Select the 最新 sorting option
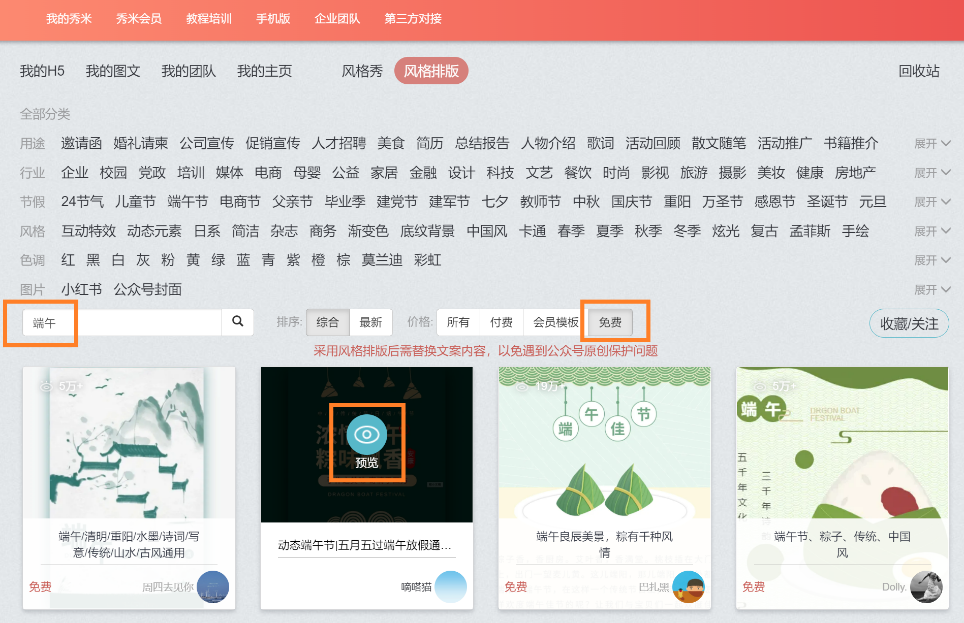Screen dimensions: 964x623 click(x=370, y=322)
